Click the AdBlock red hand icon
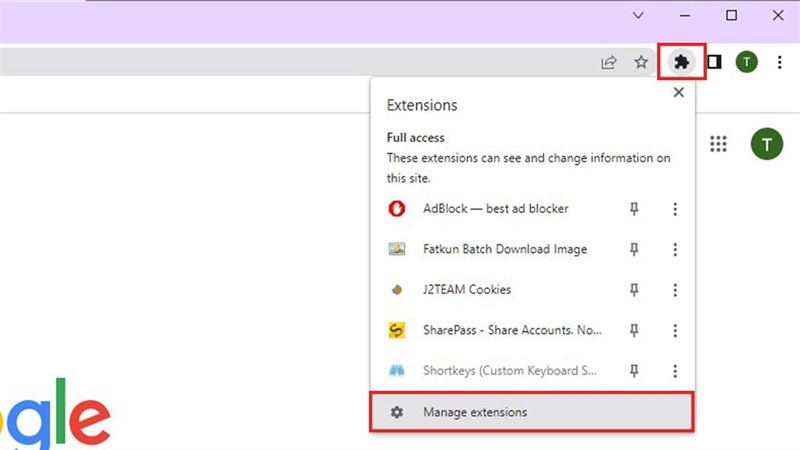 tap(397, 209)
